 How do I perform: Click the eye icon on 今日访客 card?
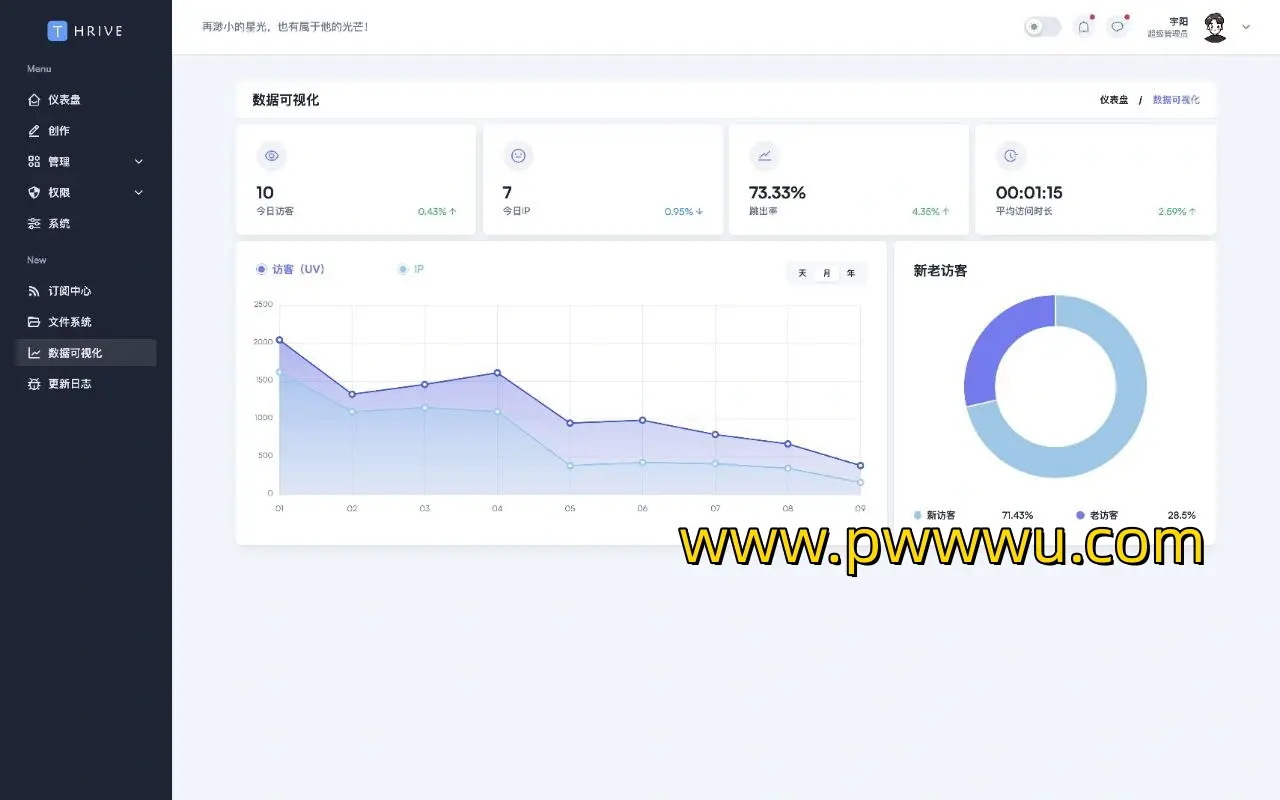271,156
